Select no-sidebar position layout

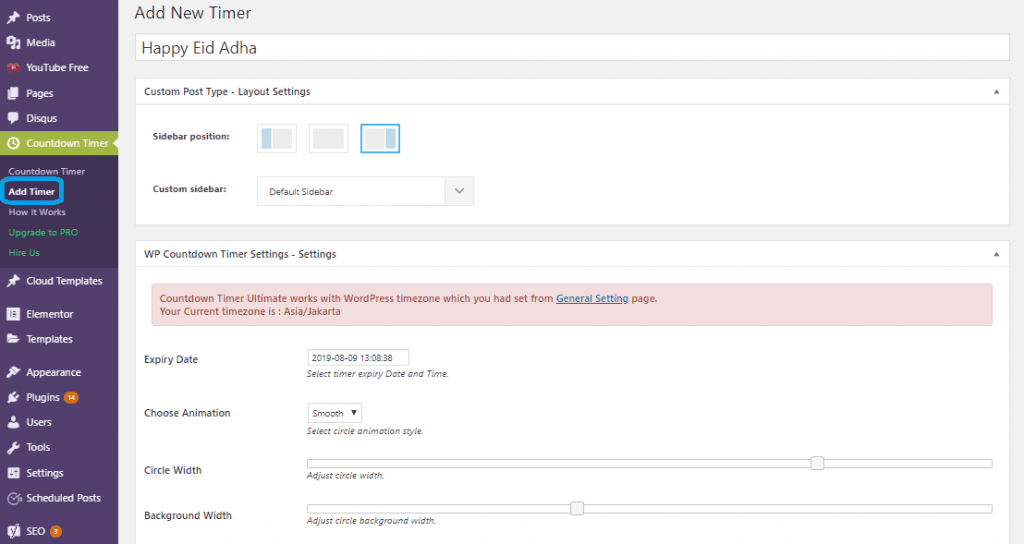[328, 138]
